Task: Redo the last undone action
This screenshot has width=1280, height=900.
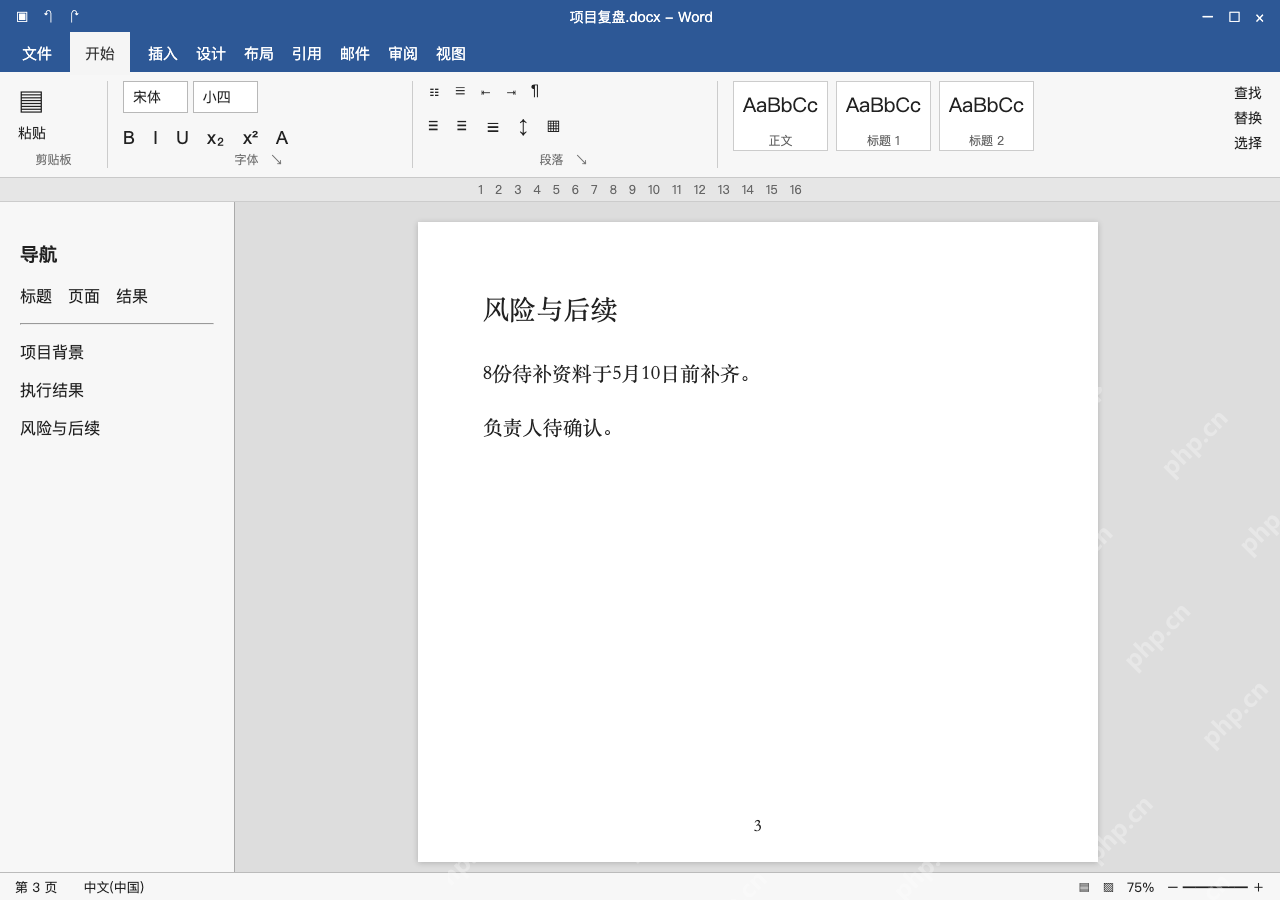Action: pyautogui.click(x=74, y=17)
